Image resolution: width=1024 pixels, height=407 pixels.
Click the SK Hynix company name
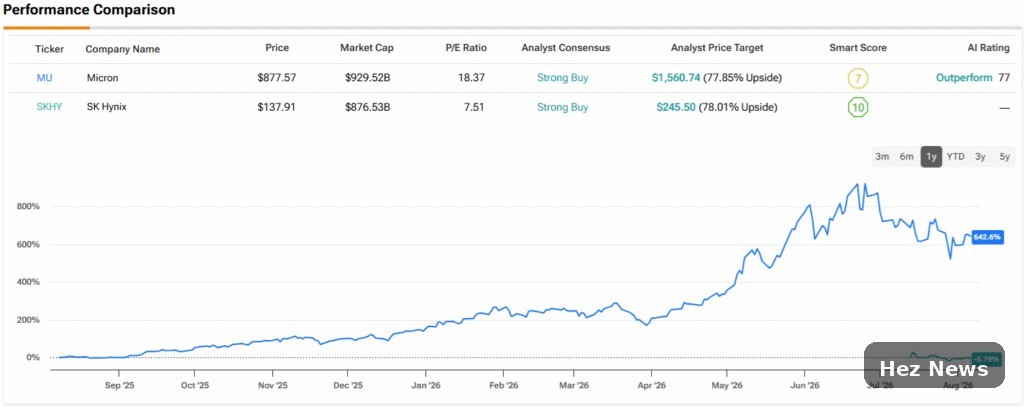106,106
